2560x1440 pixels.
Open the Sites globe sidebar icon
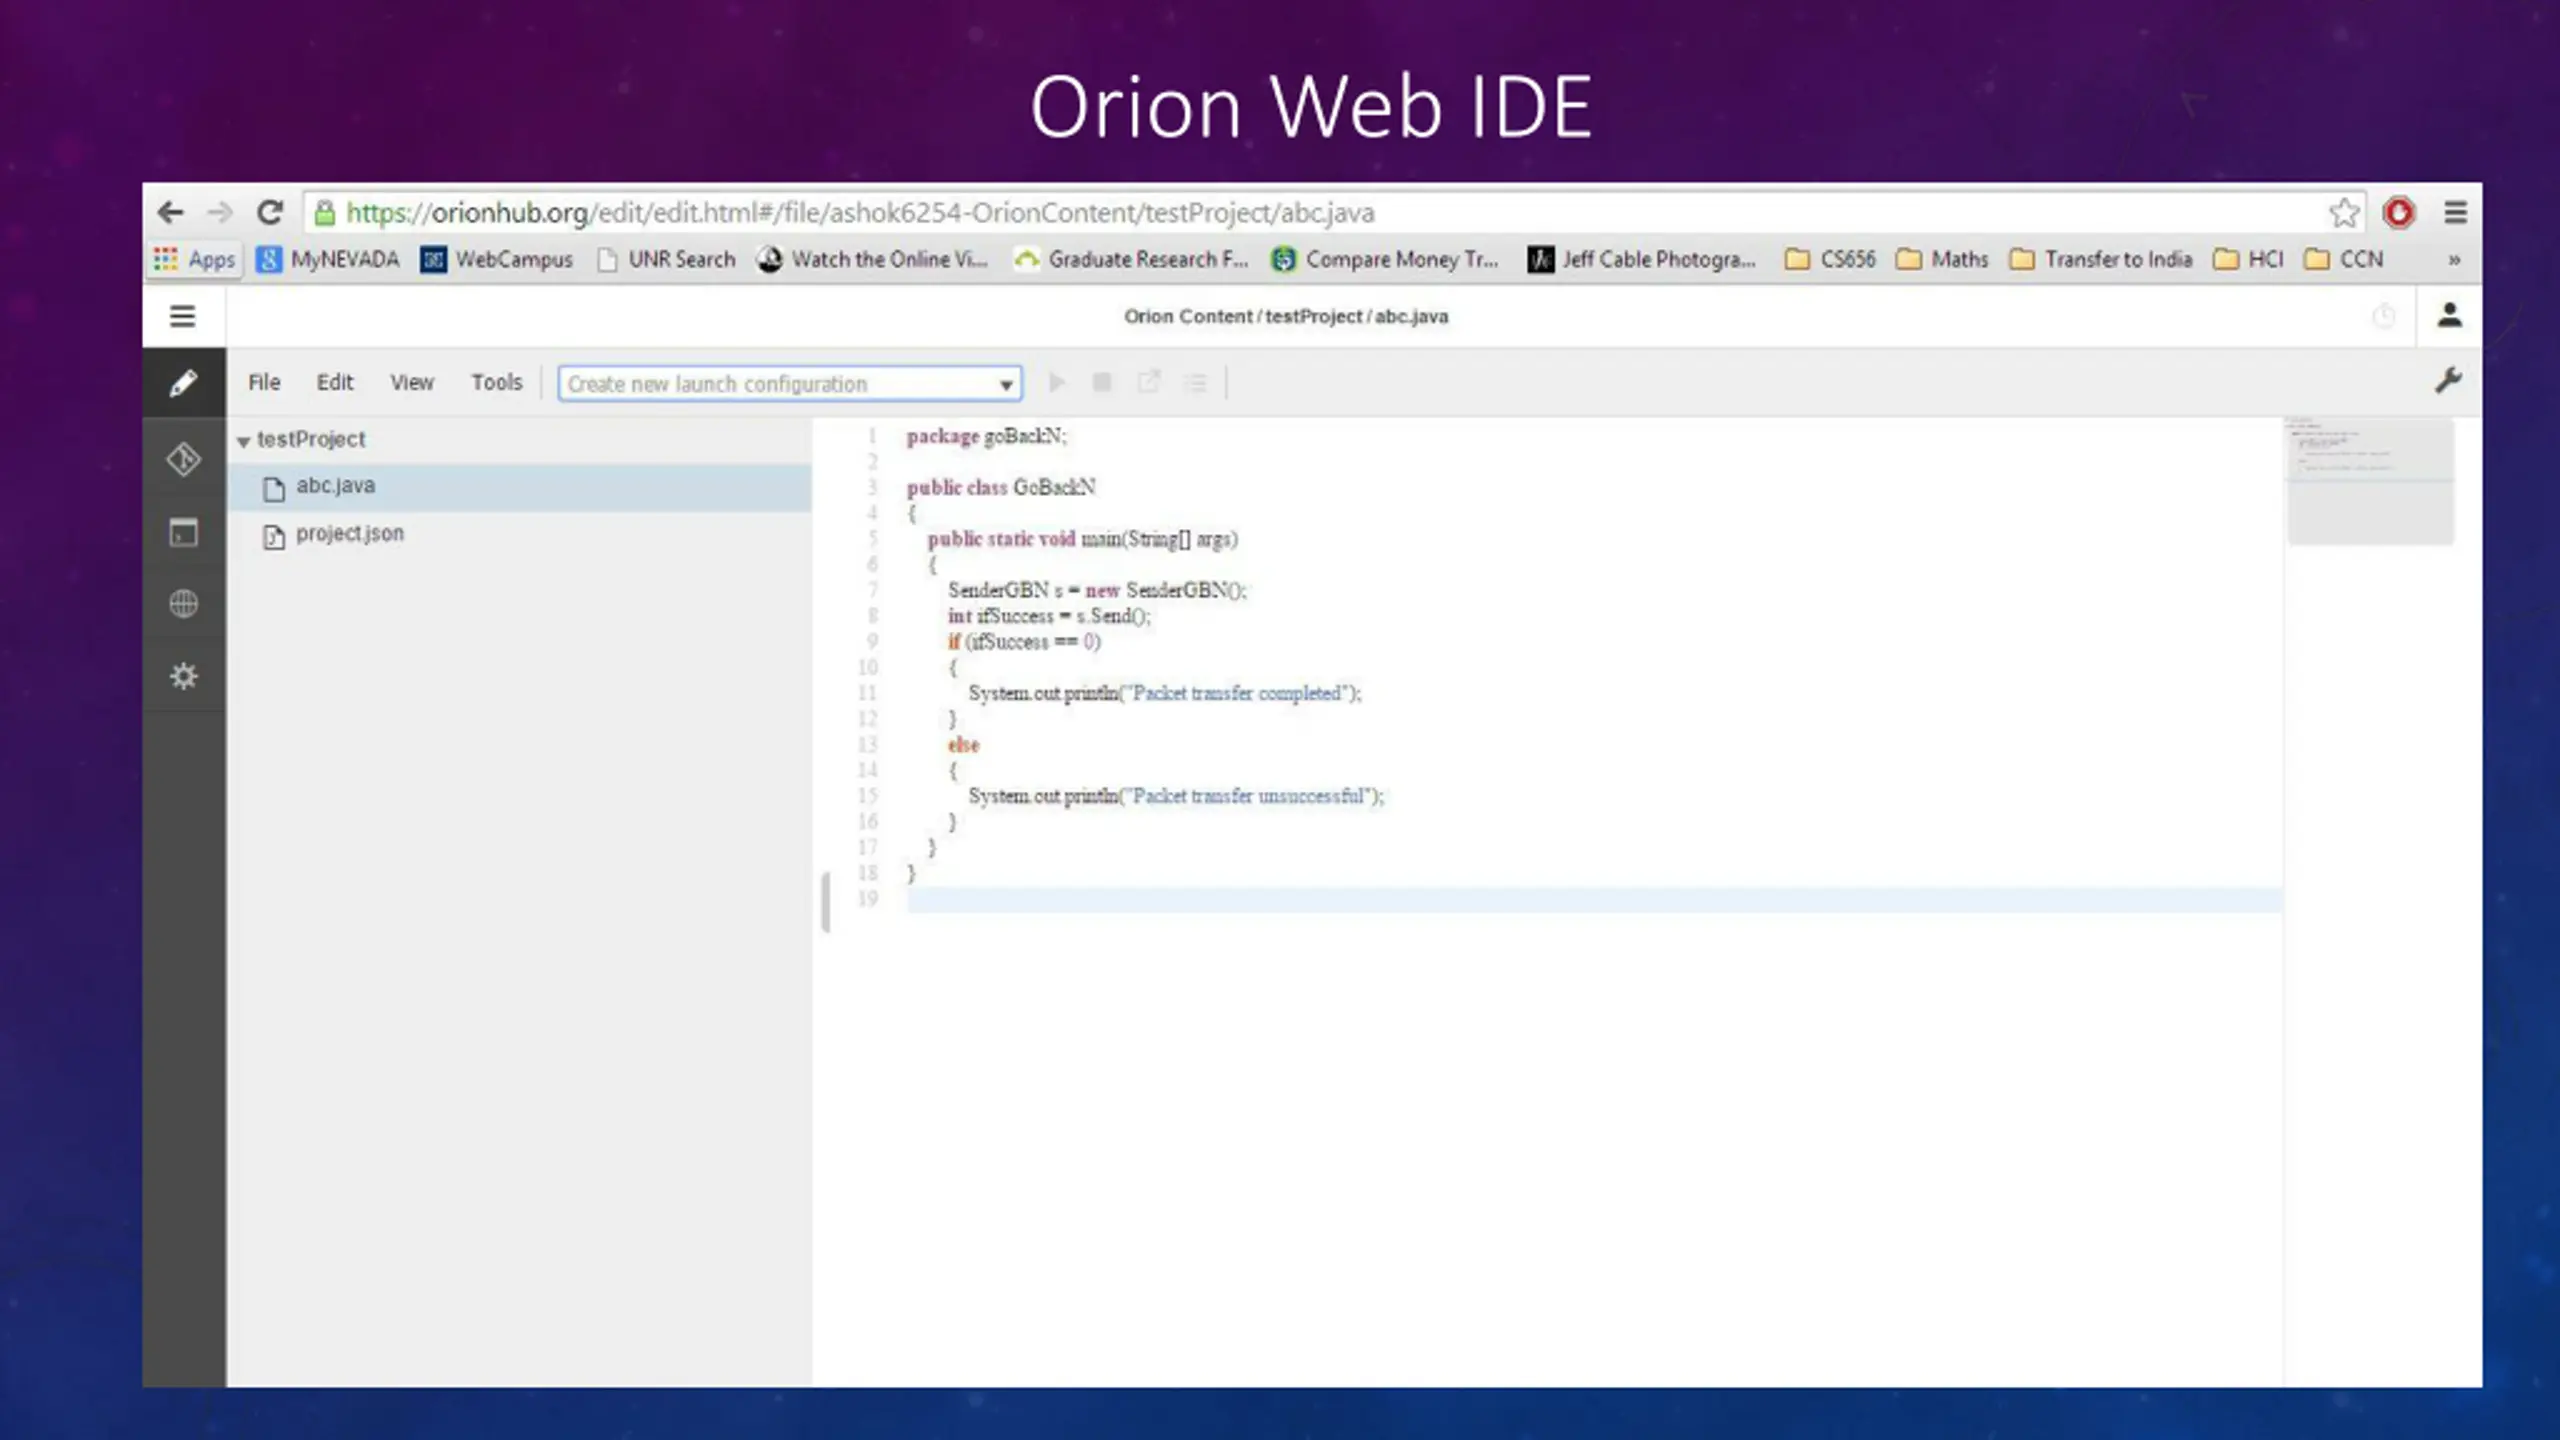click(183, 604)
